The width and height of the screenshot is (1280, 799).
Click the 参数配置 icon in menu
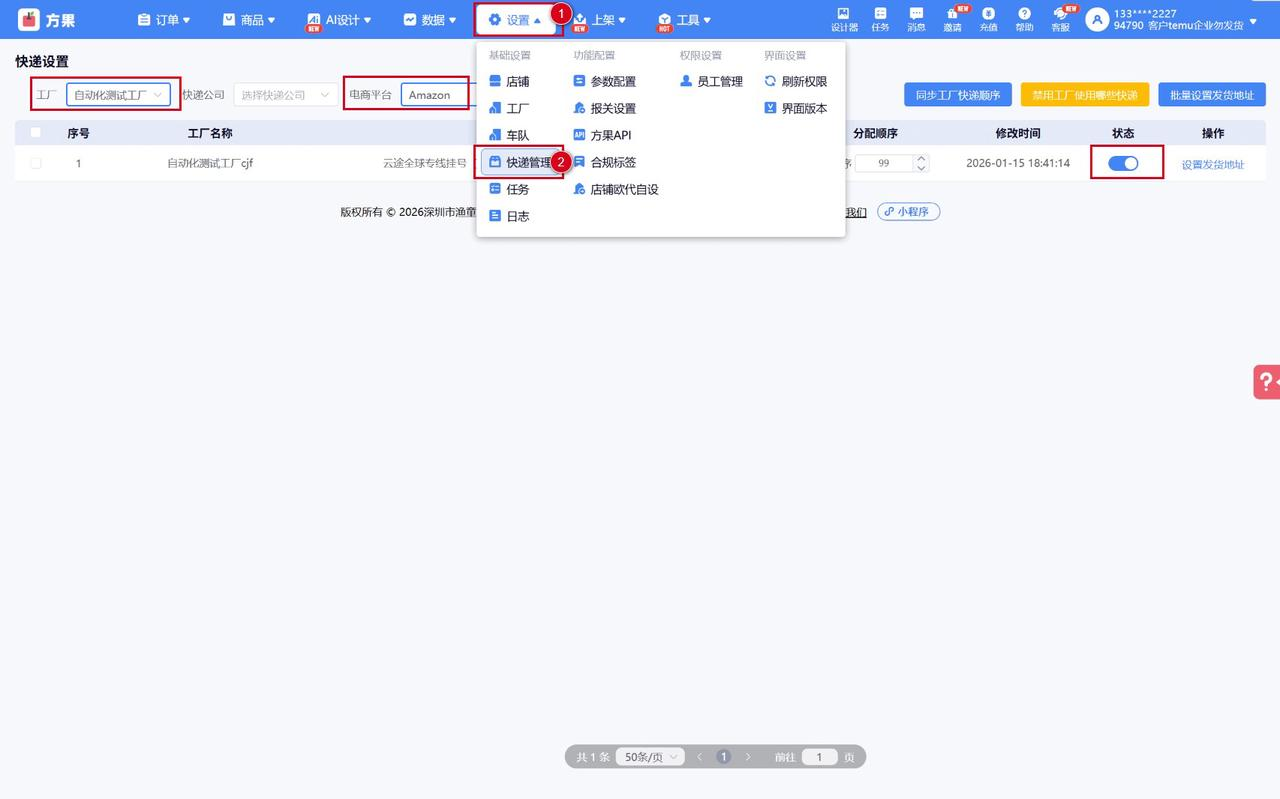pyautogui.click(x=579, y=81)
